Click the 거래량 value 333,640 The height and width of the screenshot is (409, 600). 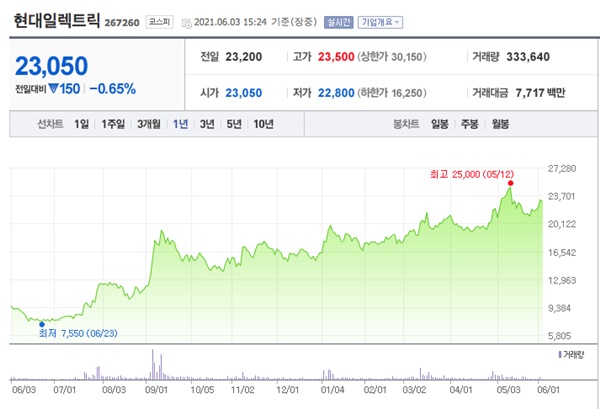tap(528, 57)
